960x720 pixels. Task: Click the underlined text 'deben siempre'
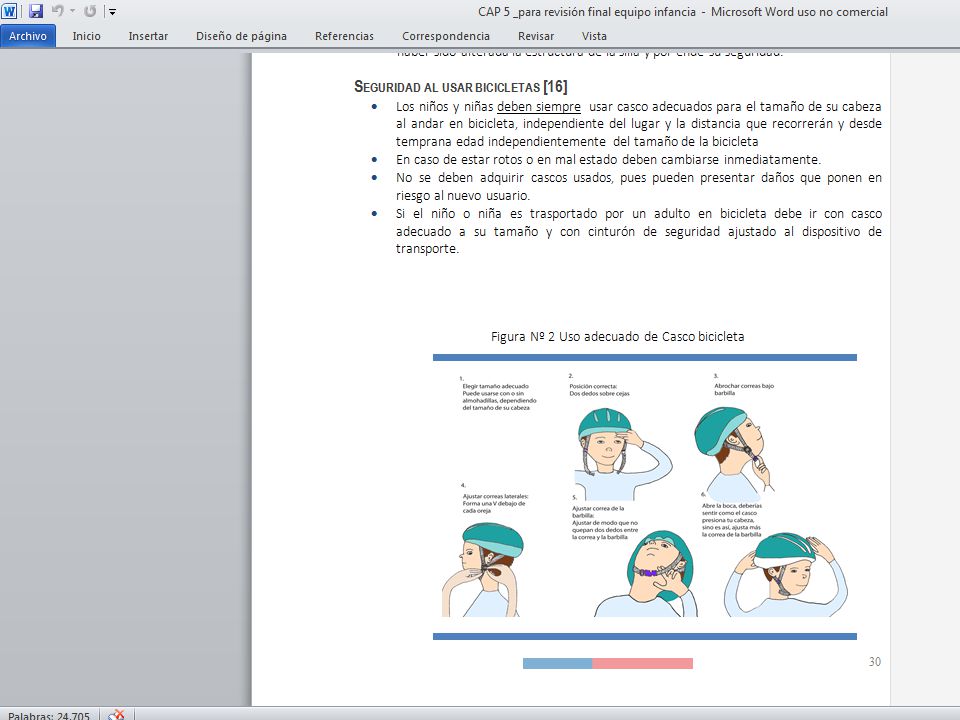coord(539,107)
